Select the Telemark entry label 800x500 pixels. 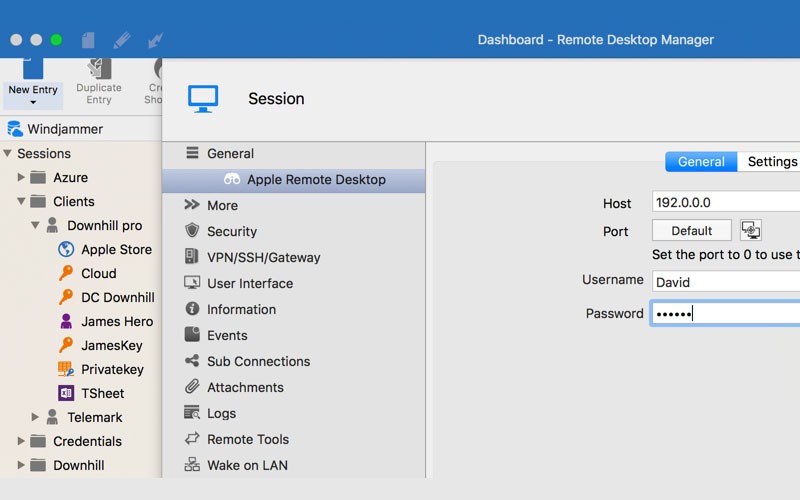tap(94, 417)
